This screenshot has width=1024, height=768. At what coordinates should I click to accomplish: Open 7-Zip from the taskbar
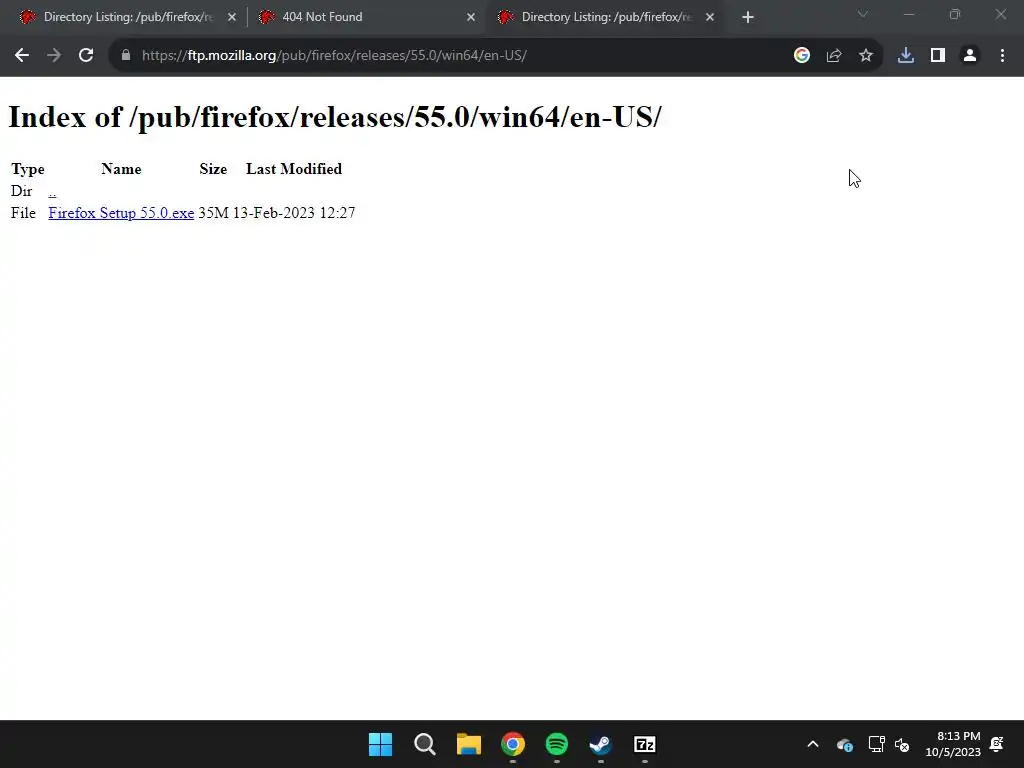coord(645,744)
